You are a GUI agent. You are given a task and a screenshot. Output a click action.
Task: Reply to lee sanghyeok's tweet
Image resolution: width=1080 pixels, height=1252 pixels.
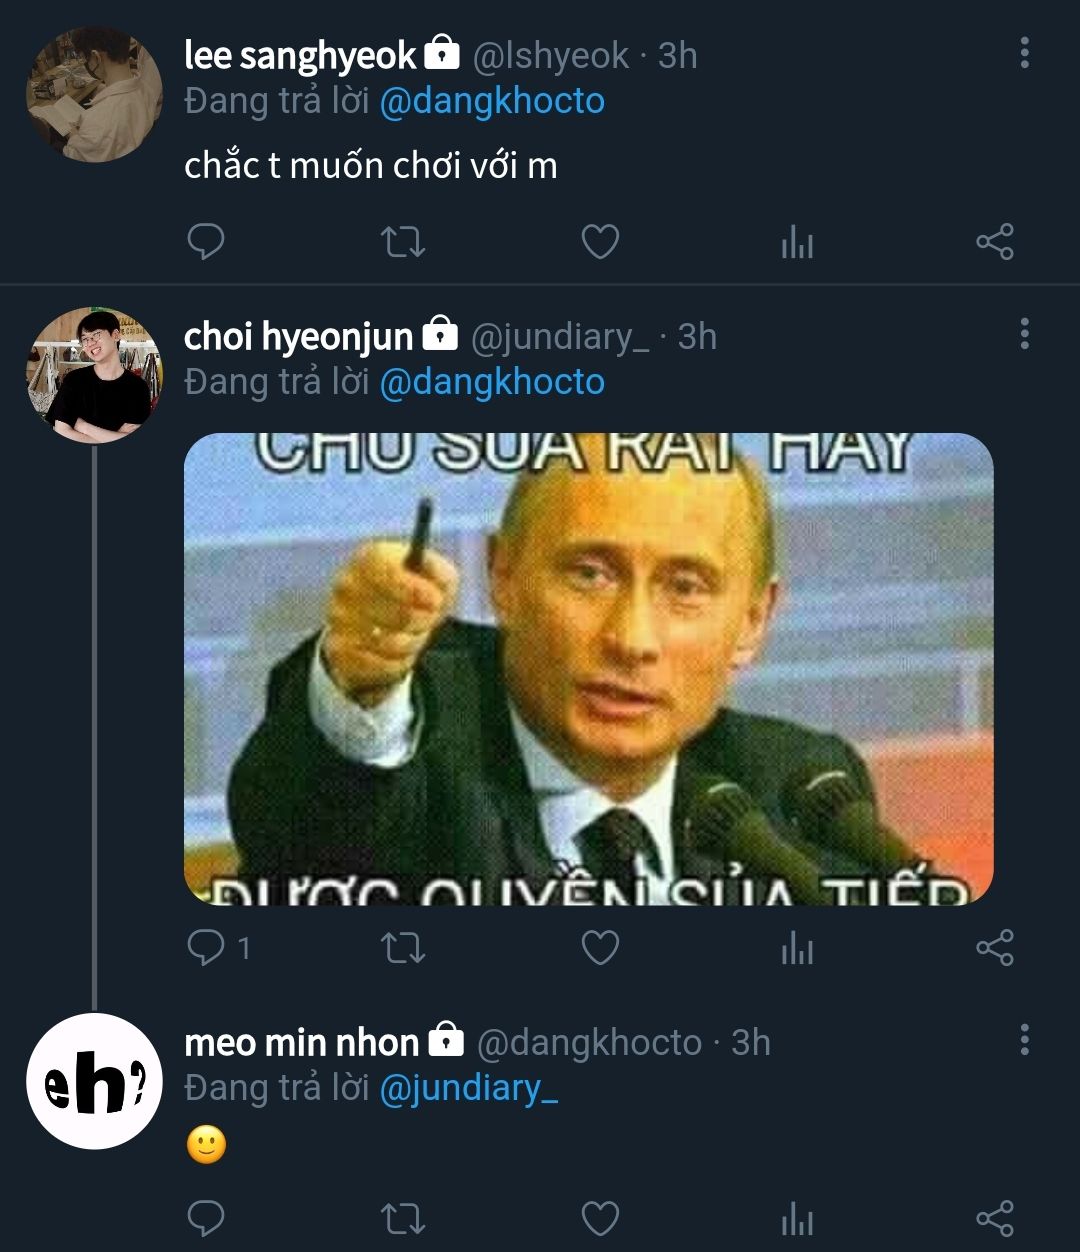pyautogui.click(x=206, y=242)
